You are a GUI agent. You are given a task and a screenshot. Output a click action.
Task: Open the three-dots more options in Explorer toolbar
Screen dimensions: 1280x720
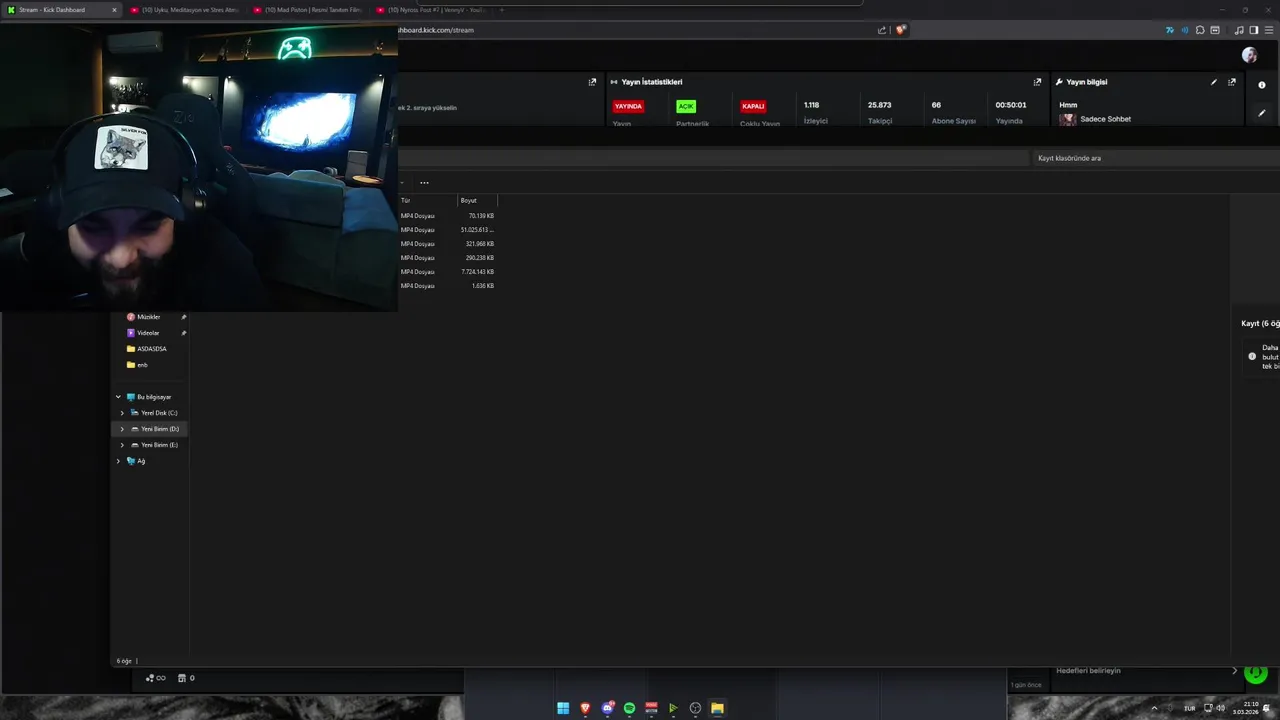point(424,183)
